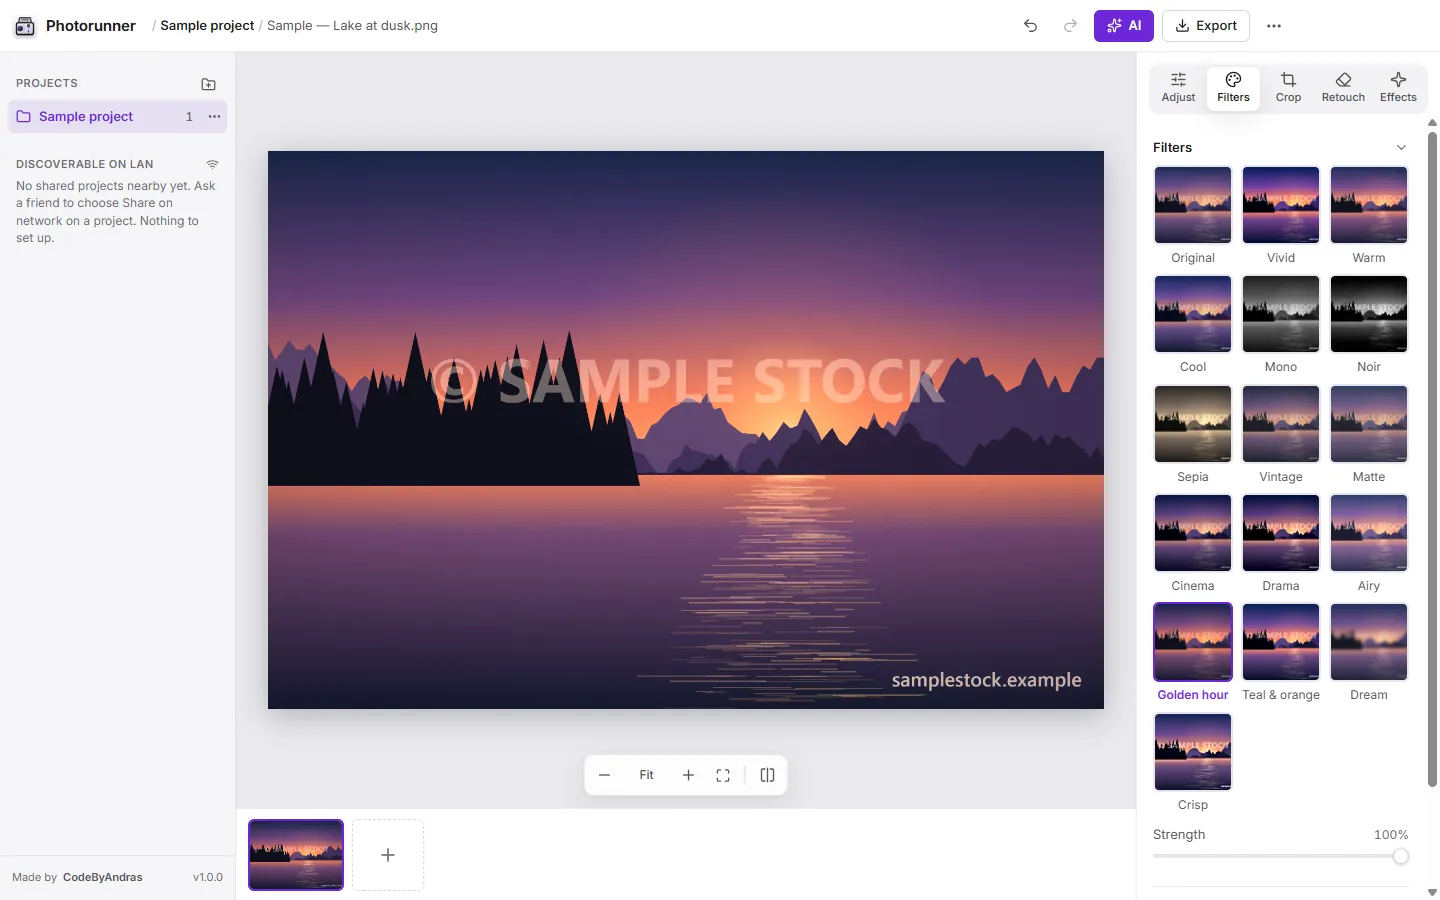Open the more options ellipsis menu in header

(1273, 26)
